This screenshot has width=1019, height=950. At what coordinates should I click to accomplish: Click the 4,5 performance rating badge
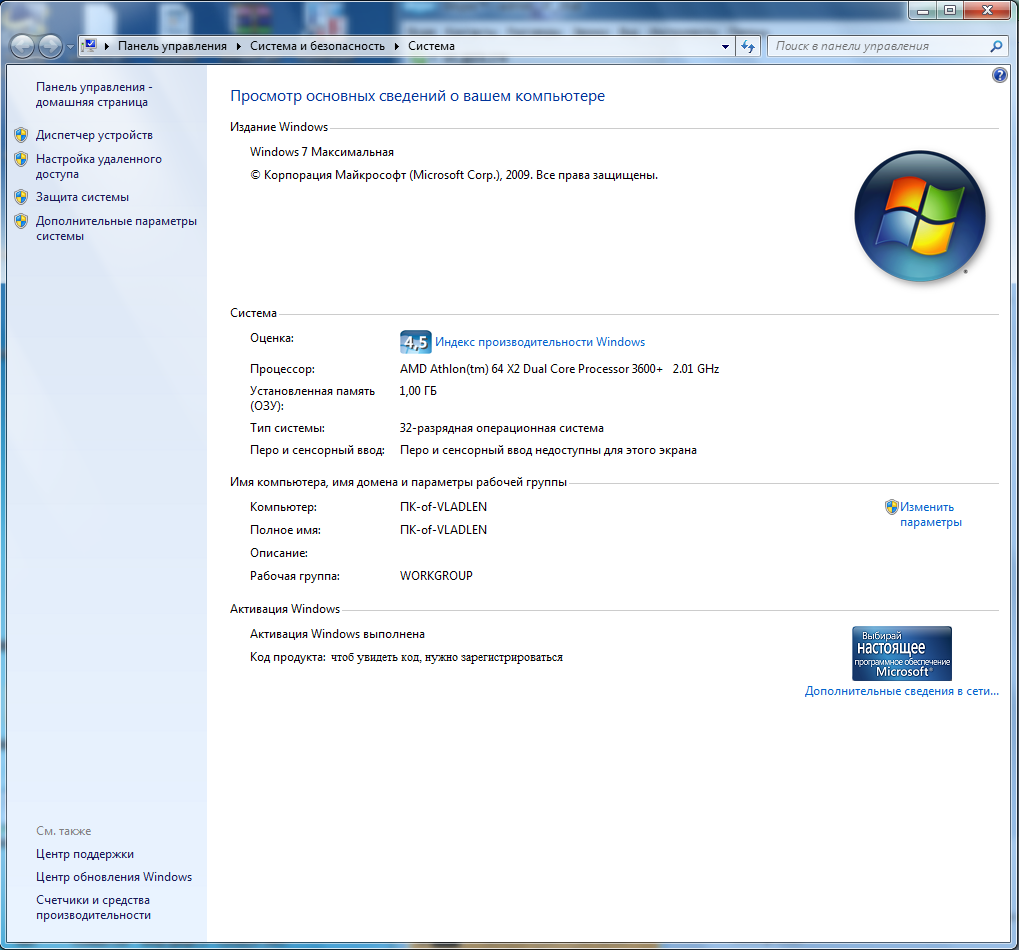point(415,342)
